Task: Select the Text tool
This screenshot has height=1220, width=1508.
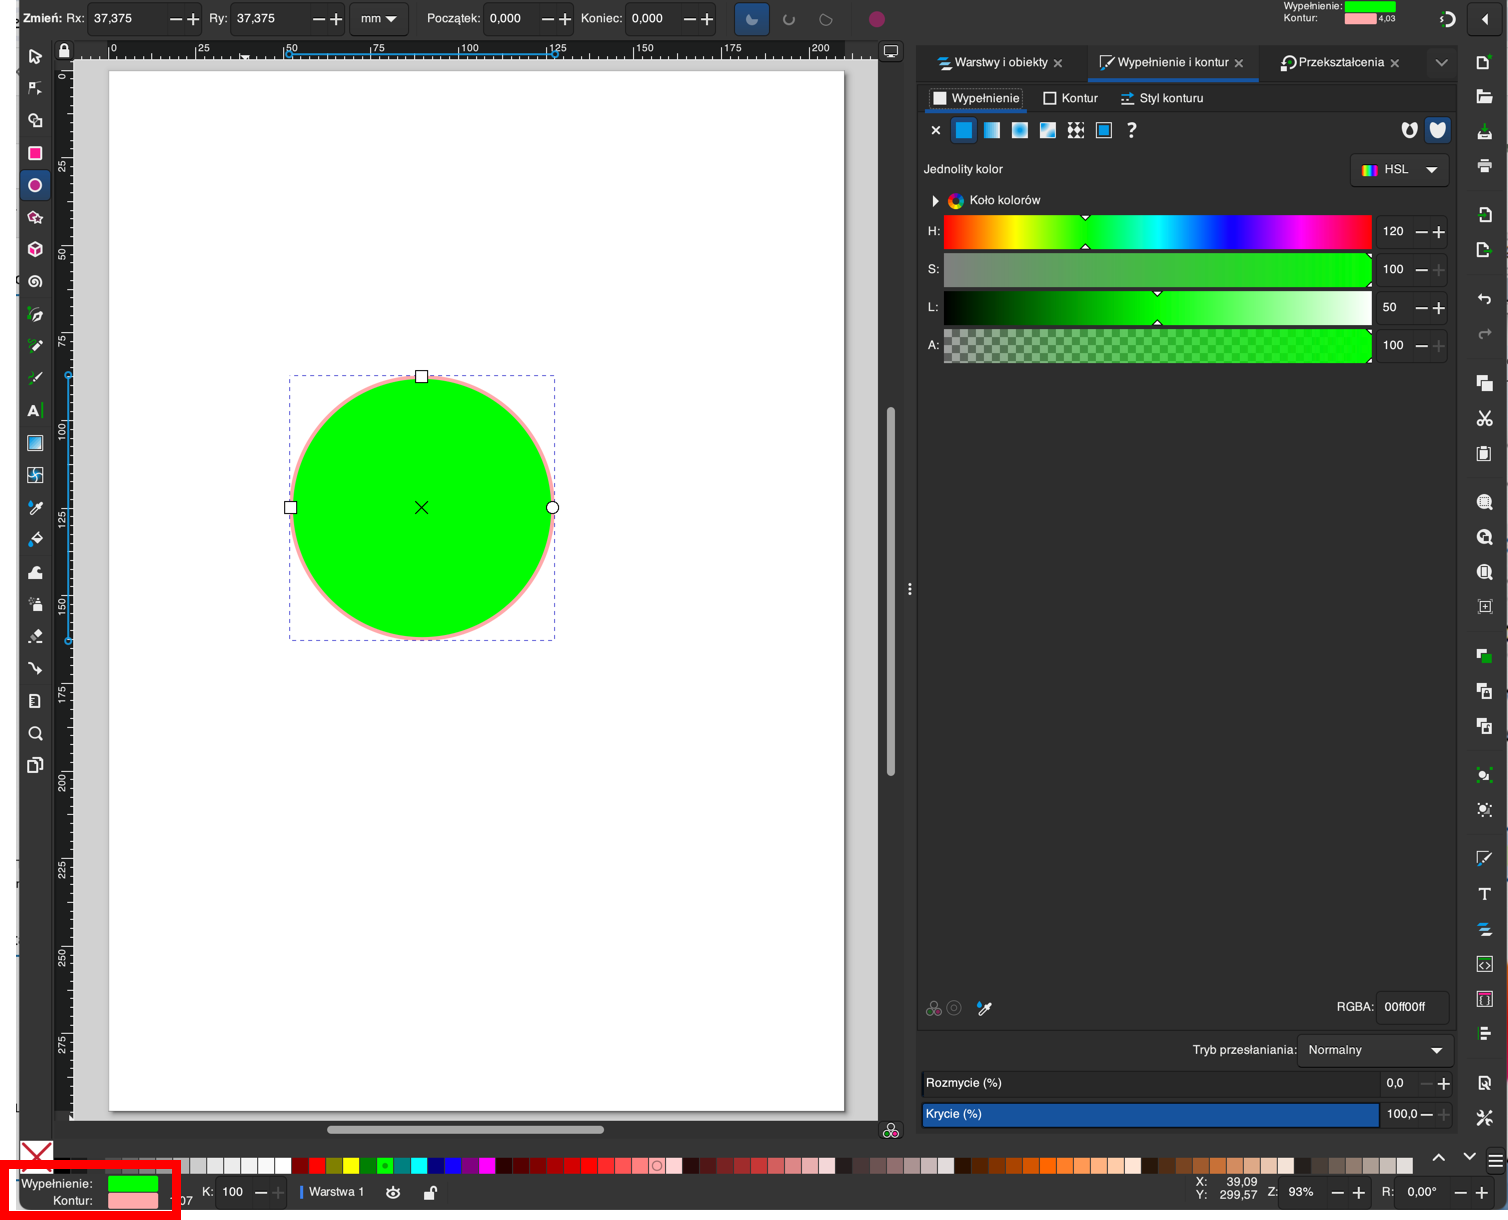Action: coord(34,411)
